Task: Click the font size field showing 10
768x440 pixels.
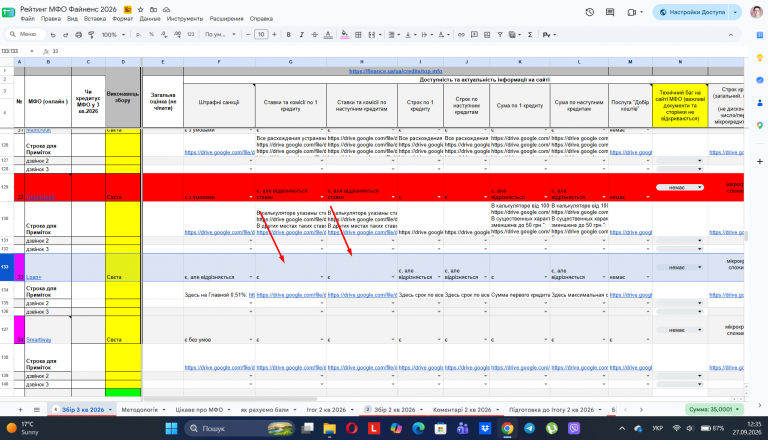Action: pyautogui.click(x=261, y=35)
